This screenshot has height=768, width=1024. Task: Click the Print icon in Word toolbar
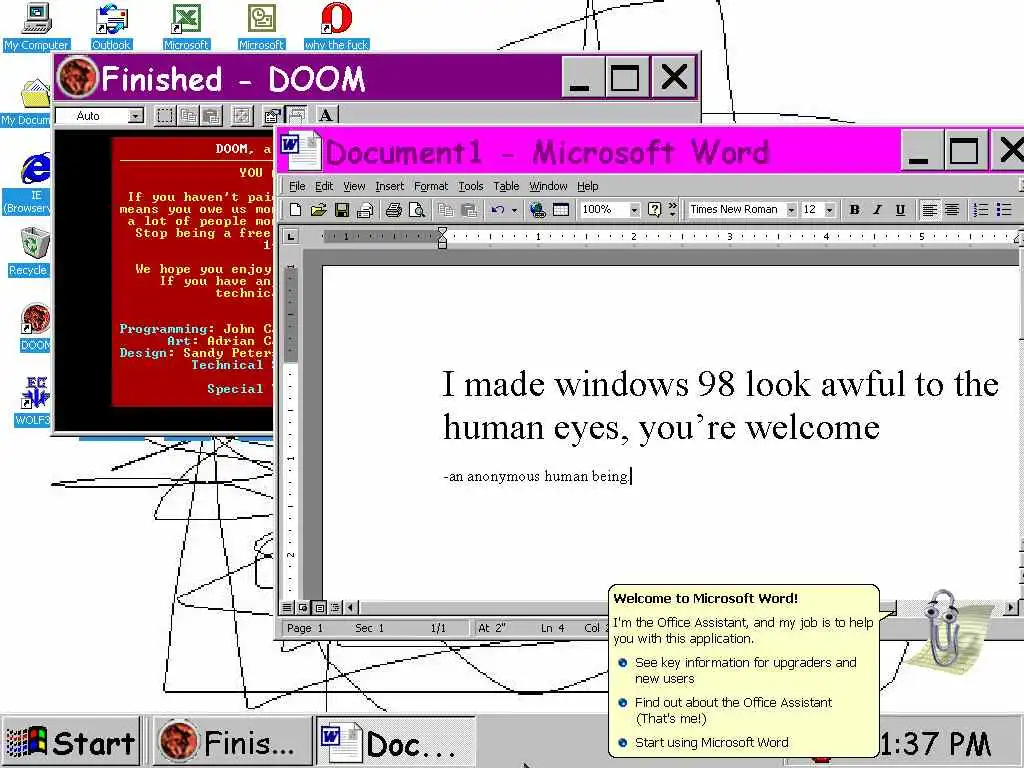[393, 210]
